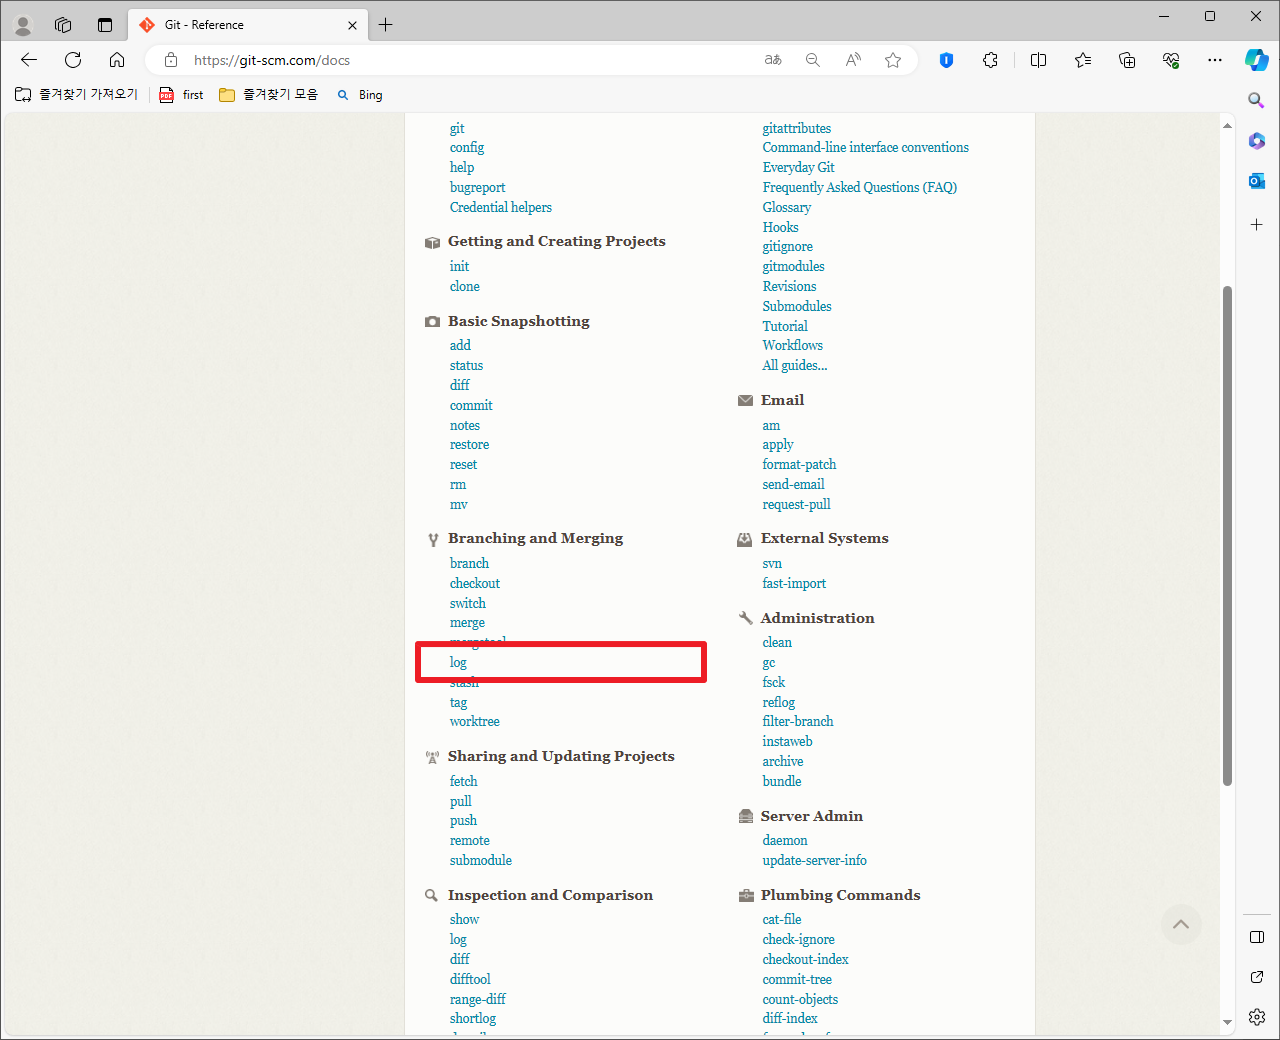Open the gitattributes guide link

[x=796, y=128]
